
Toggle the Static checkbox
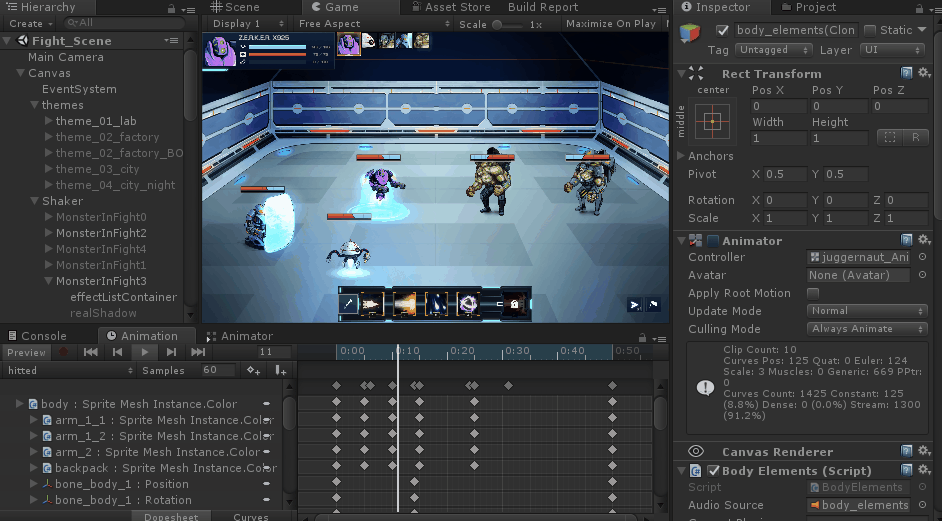pos(870,30)
